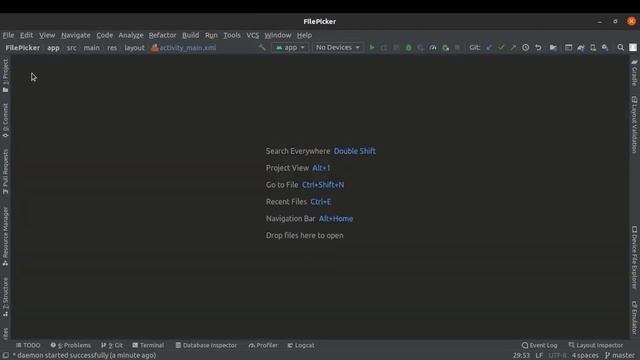
Task: Open the app run configuration dropdown
Action: tap(290, 47)
